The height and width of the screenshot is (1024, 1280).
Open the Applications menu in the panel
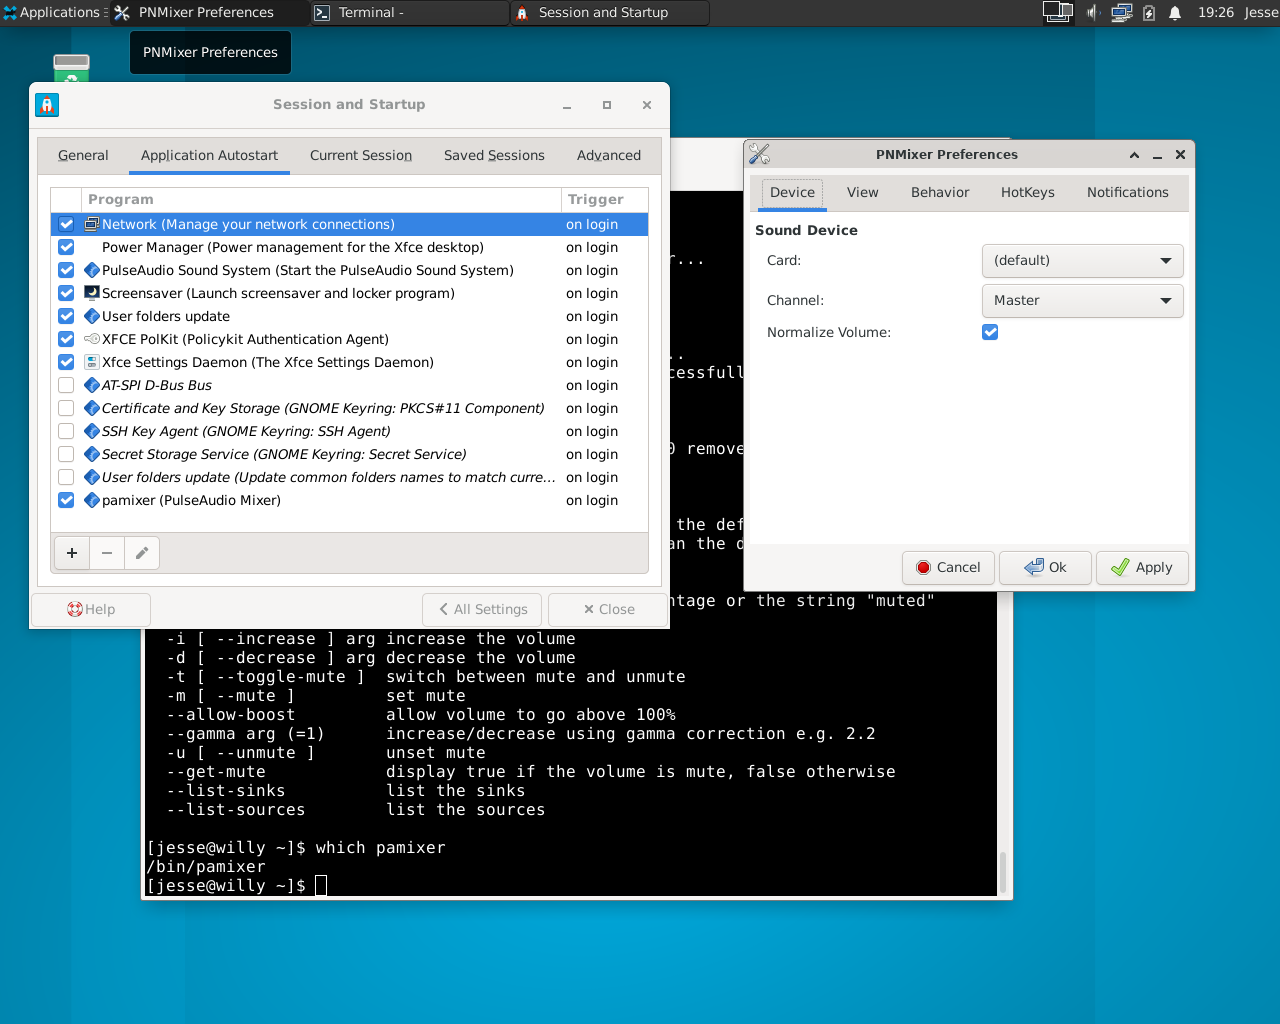click(x=52, y=12)
